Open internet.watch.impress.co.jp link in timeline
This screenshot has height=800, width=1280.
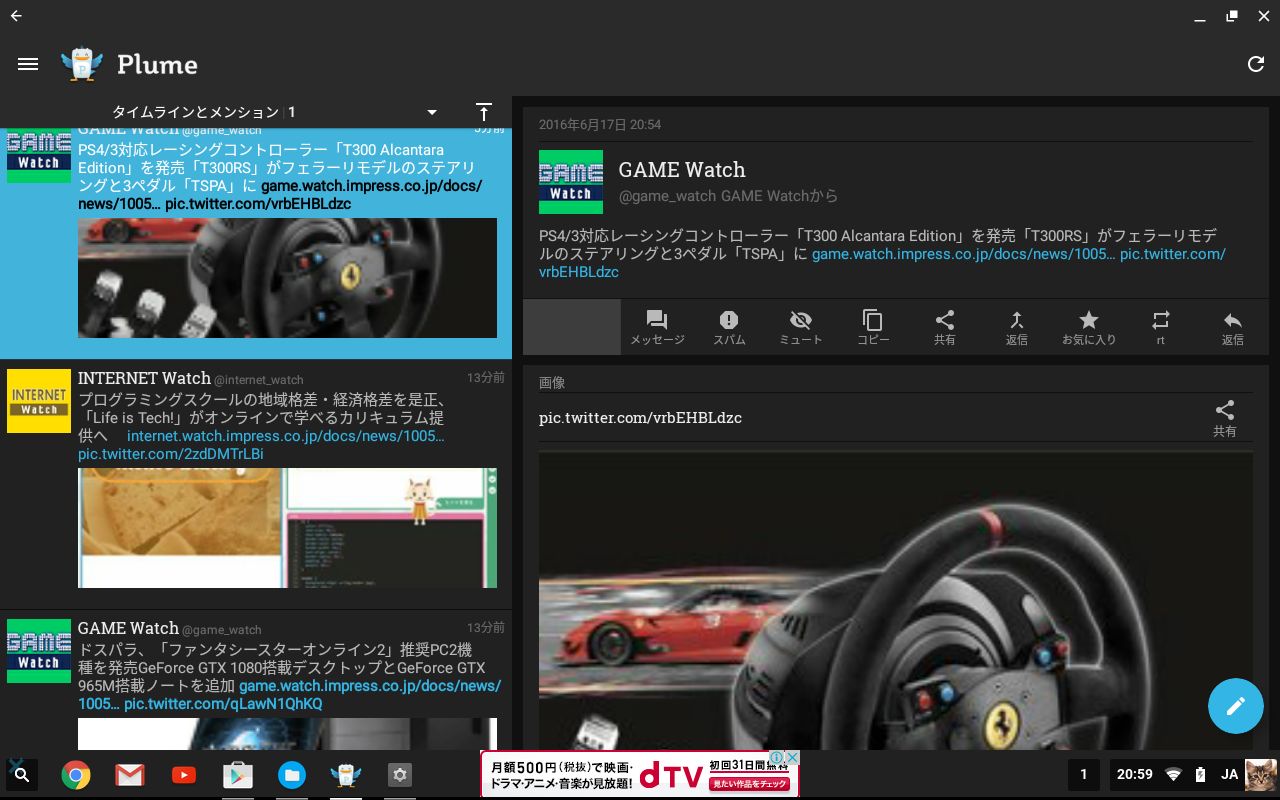coord(286,436)
